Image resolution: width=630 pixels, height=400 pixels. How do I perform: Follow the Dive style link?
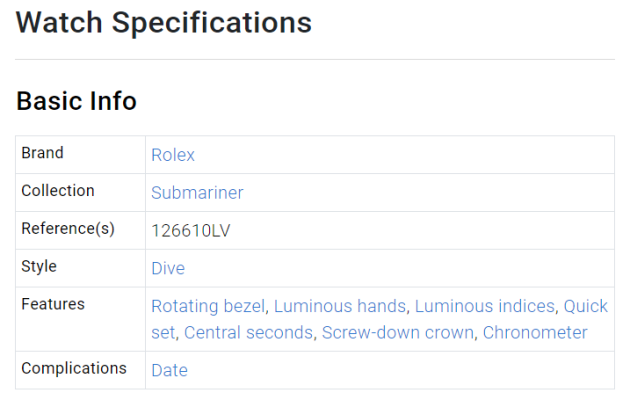[x=168, y=268]
